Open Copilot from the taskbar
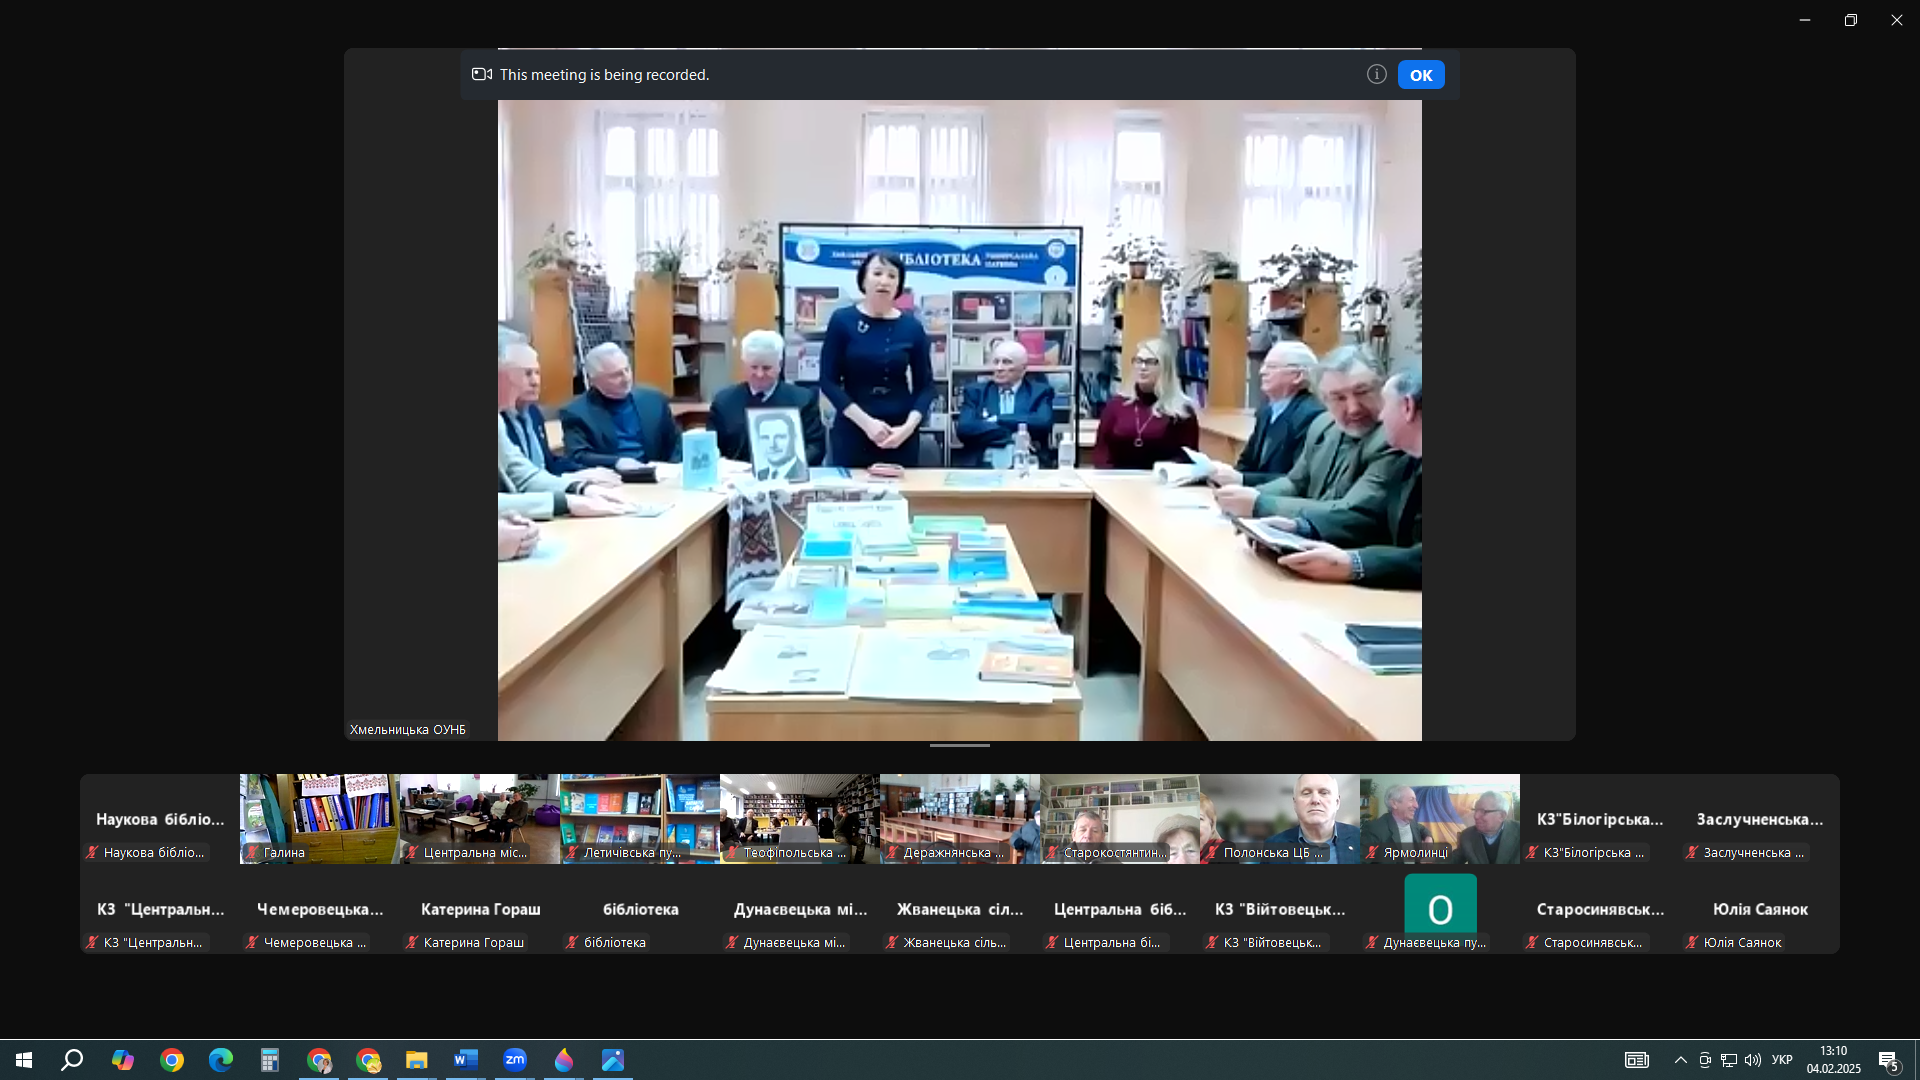The width and height of the screenshot is (1920, 1080). click(122, 1060)
